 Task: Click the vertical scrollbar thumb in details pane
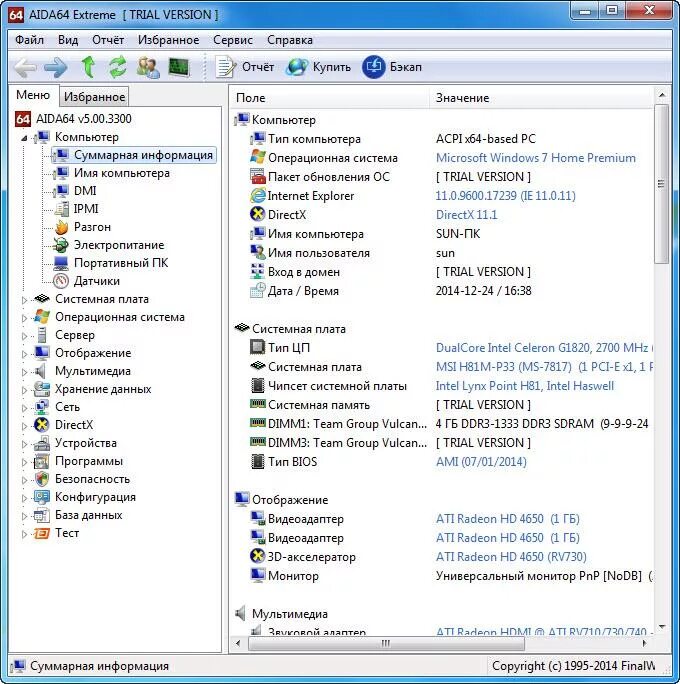click(x=662, y=184)
